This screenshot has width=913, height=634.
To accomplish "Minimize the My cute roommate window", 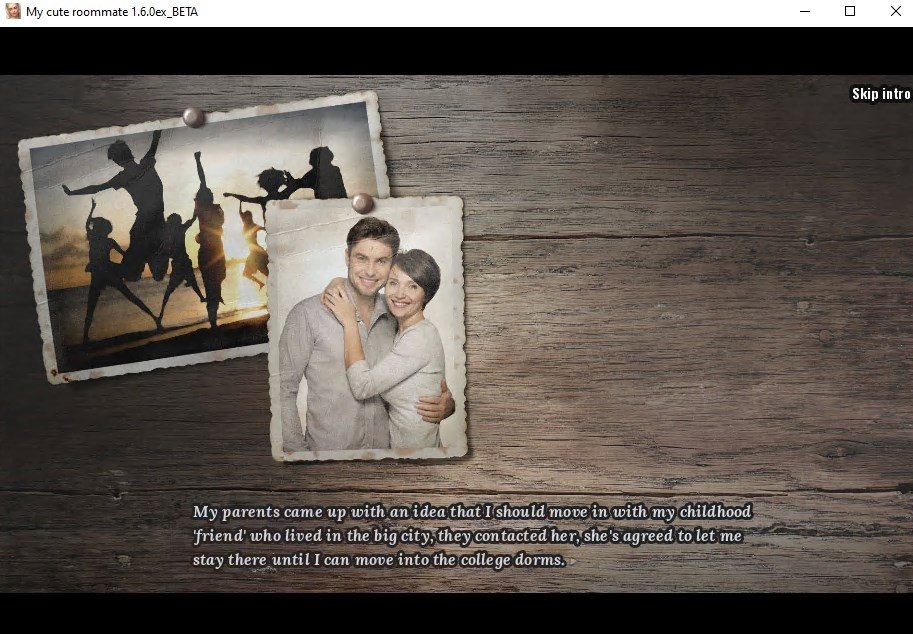I will point(805,11).
